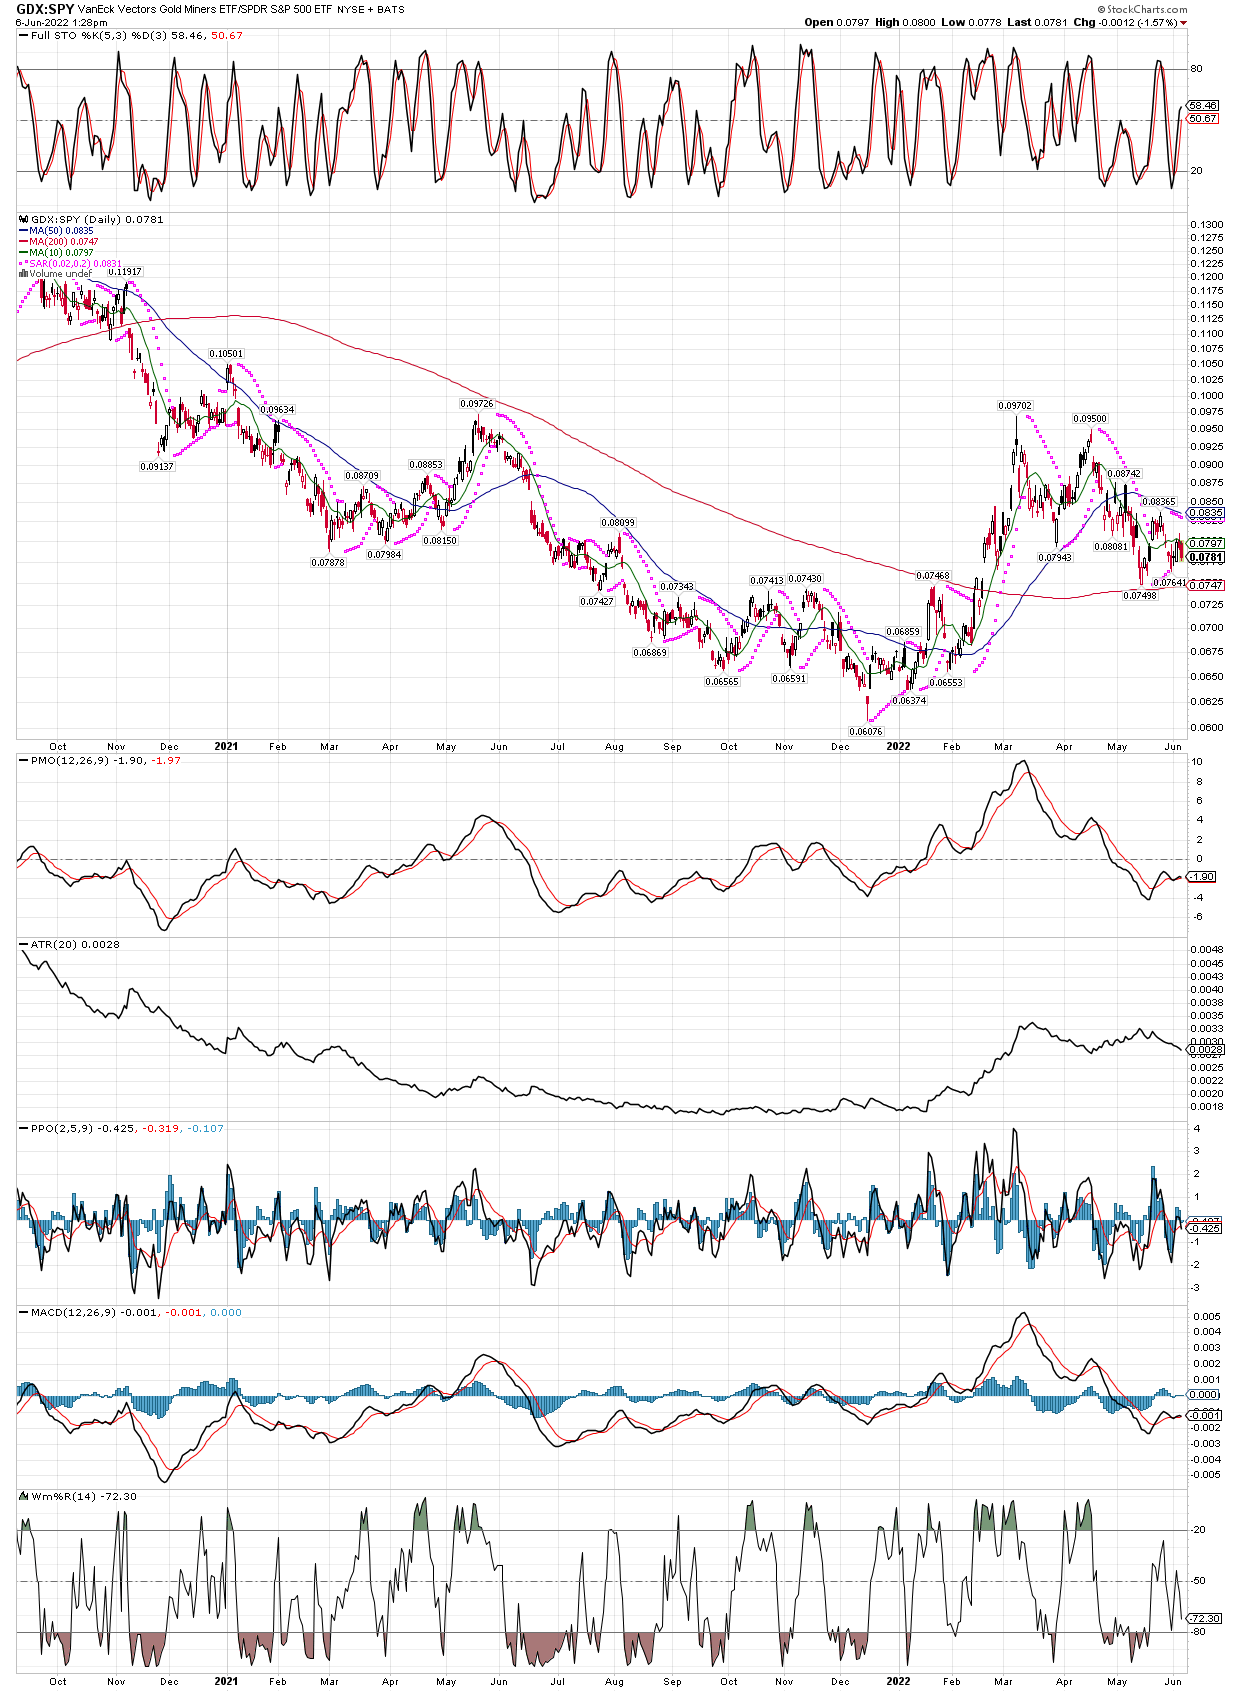
Task: Click the "MA(50) 0.0835" legend entry
Action: 61,231
